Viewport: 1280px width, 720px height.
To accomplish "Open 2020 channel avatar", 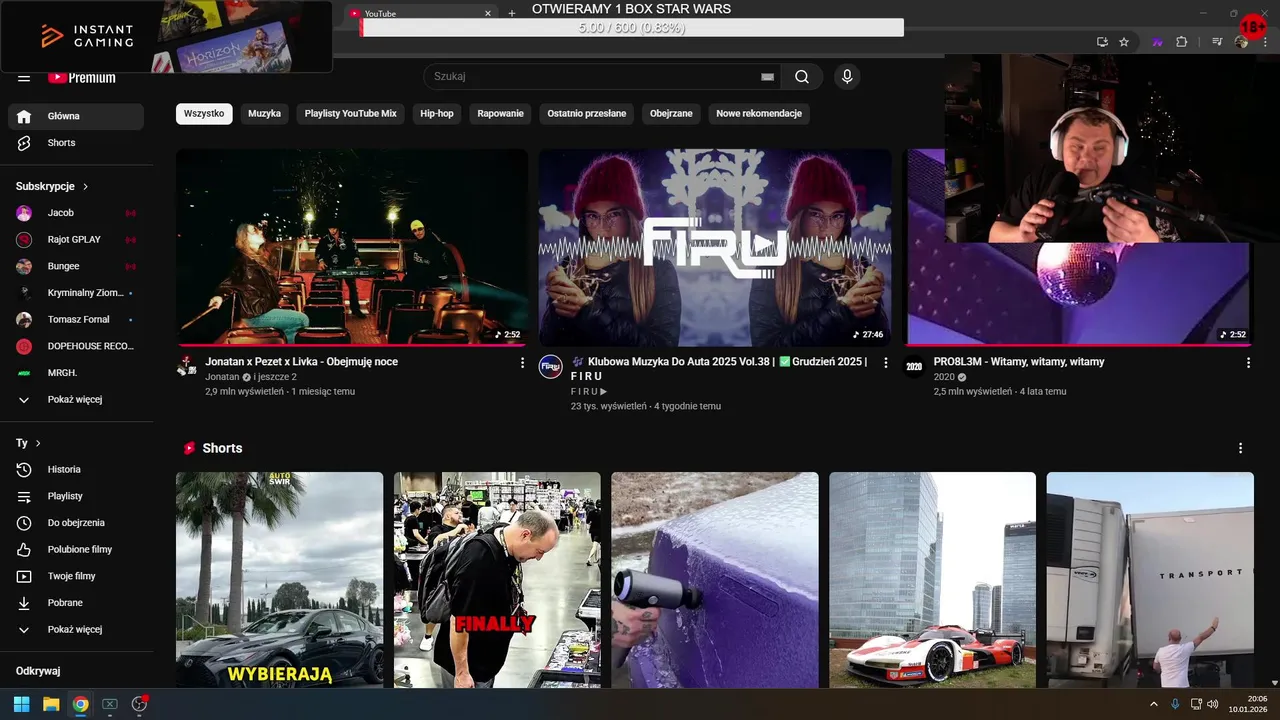I will (914, 366).
